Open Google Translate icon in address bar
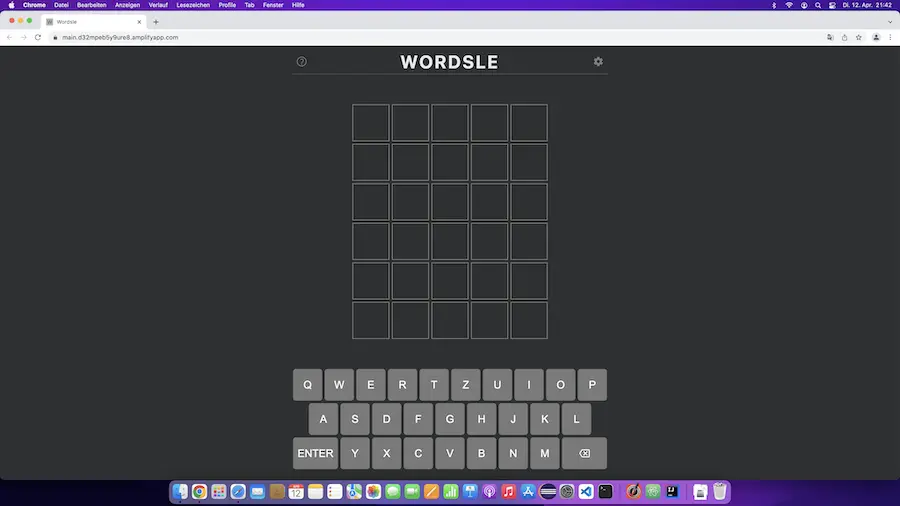Image resolution: width=900 pixels, height=506 pixels. point(830,37)
